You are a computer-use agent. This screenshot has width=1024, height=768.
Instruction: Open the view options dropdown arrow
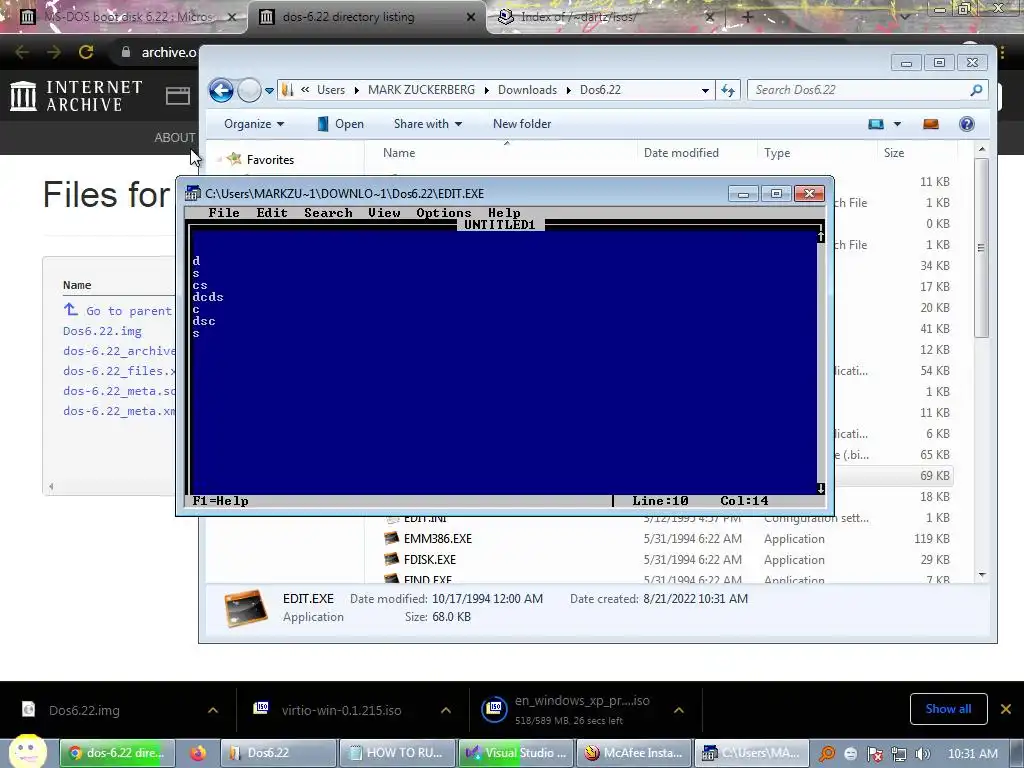click(897, 124)
